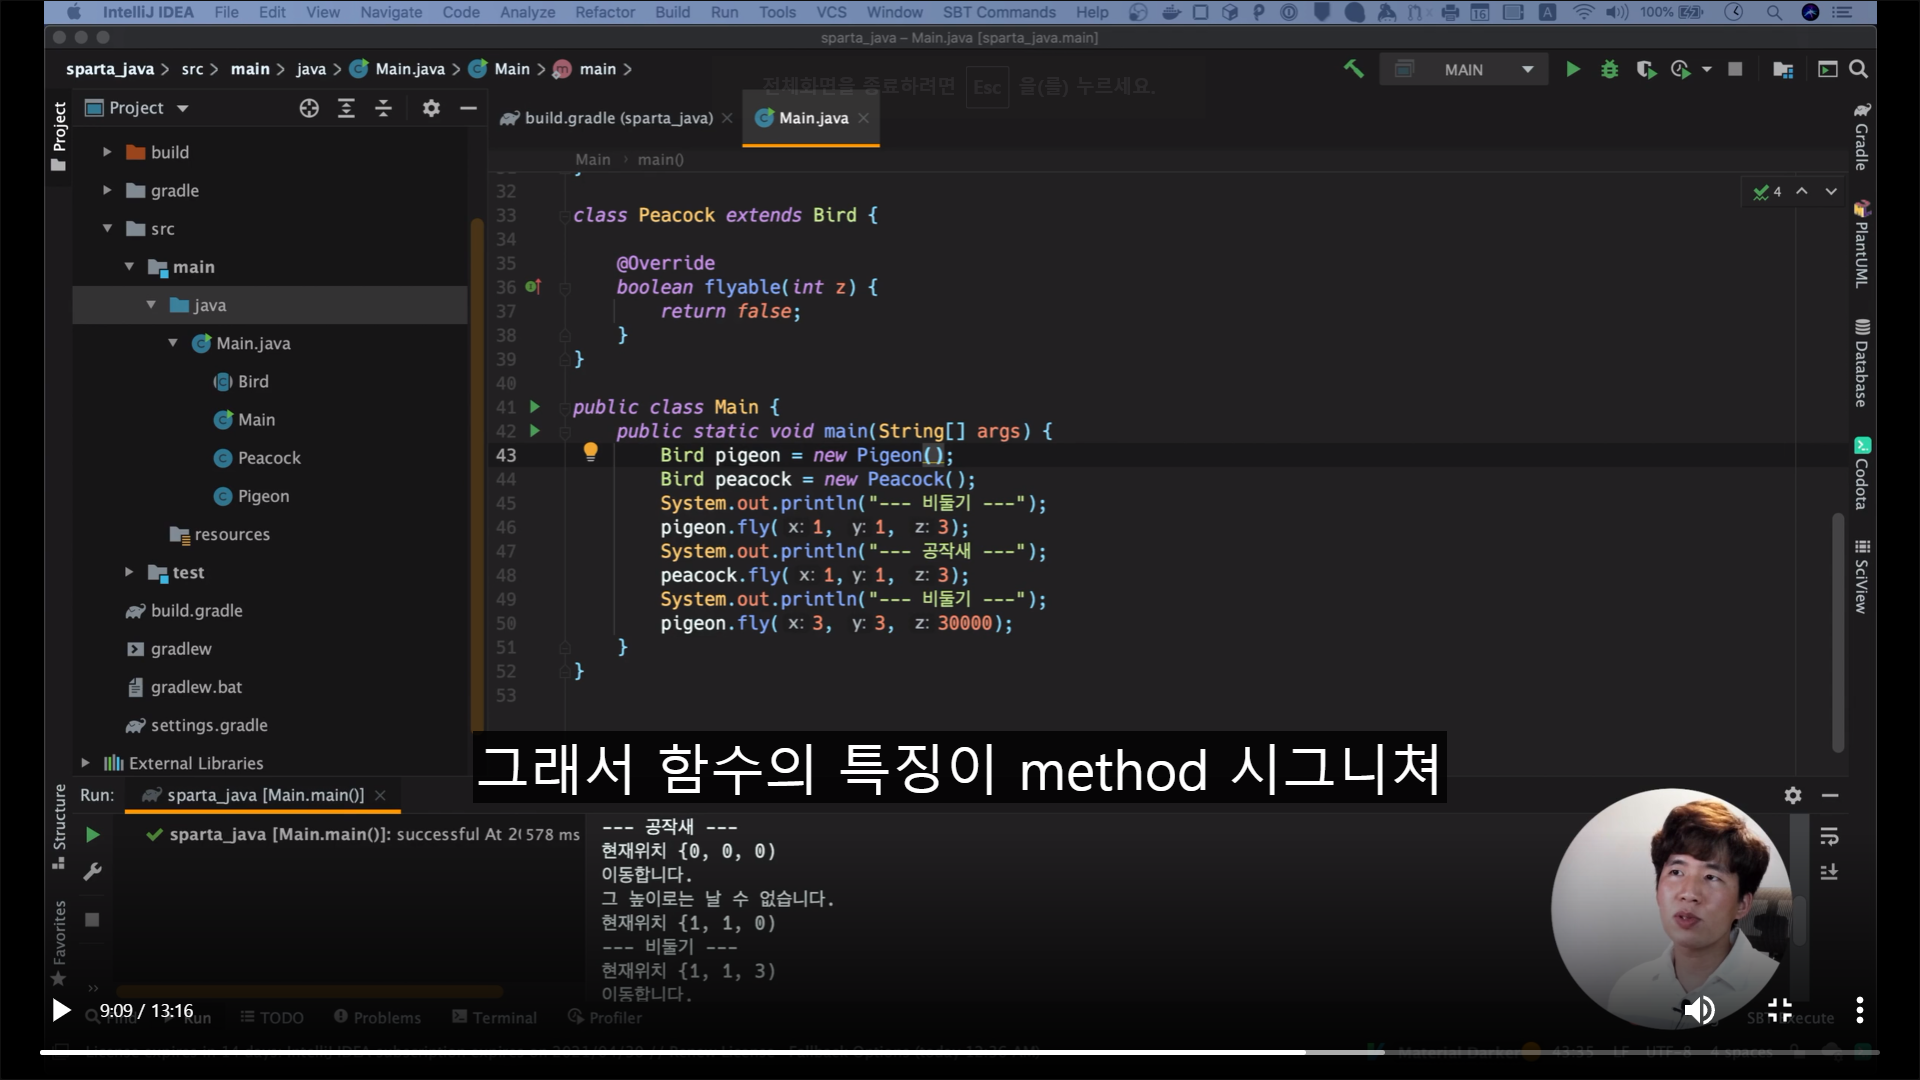Image resolution: width=1920 pixels, height=1080 pixels.
Task: Click the main() breadcrumb above the editor
Action: pos(661,160)
